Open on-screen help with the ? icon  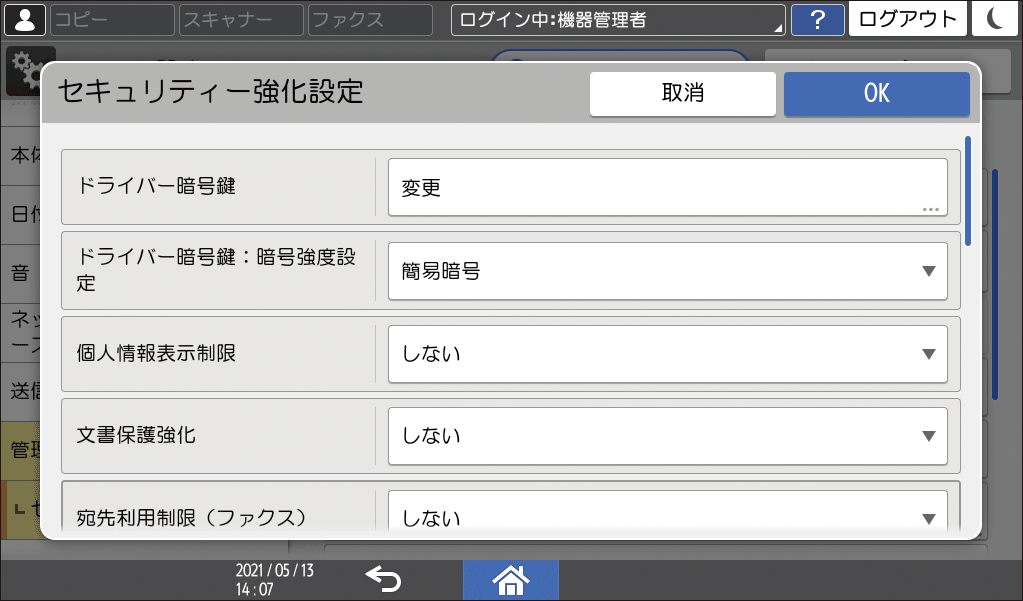[817, 19]
